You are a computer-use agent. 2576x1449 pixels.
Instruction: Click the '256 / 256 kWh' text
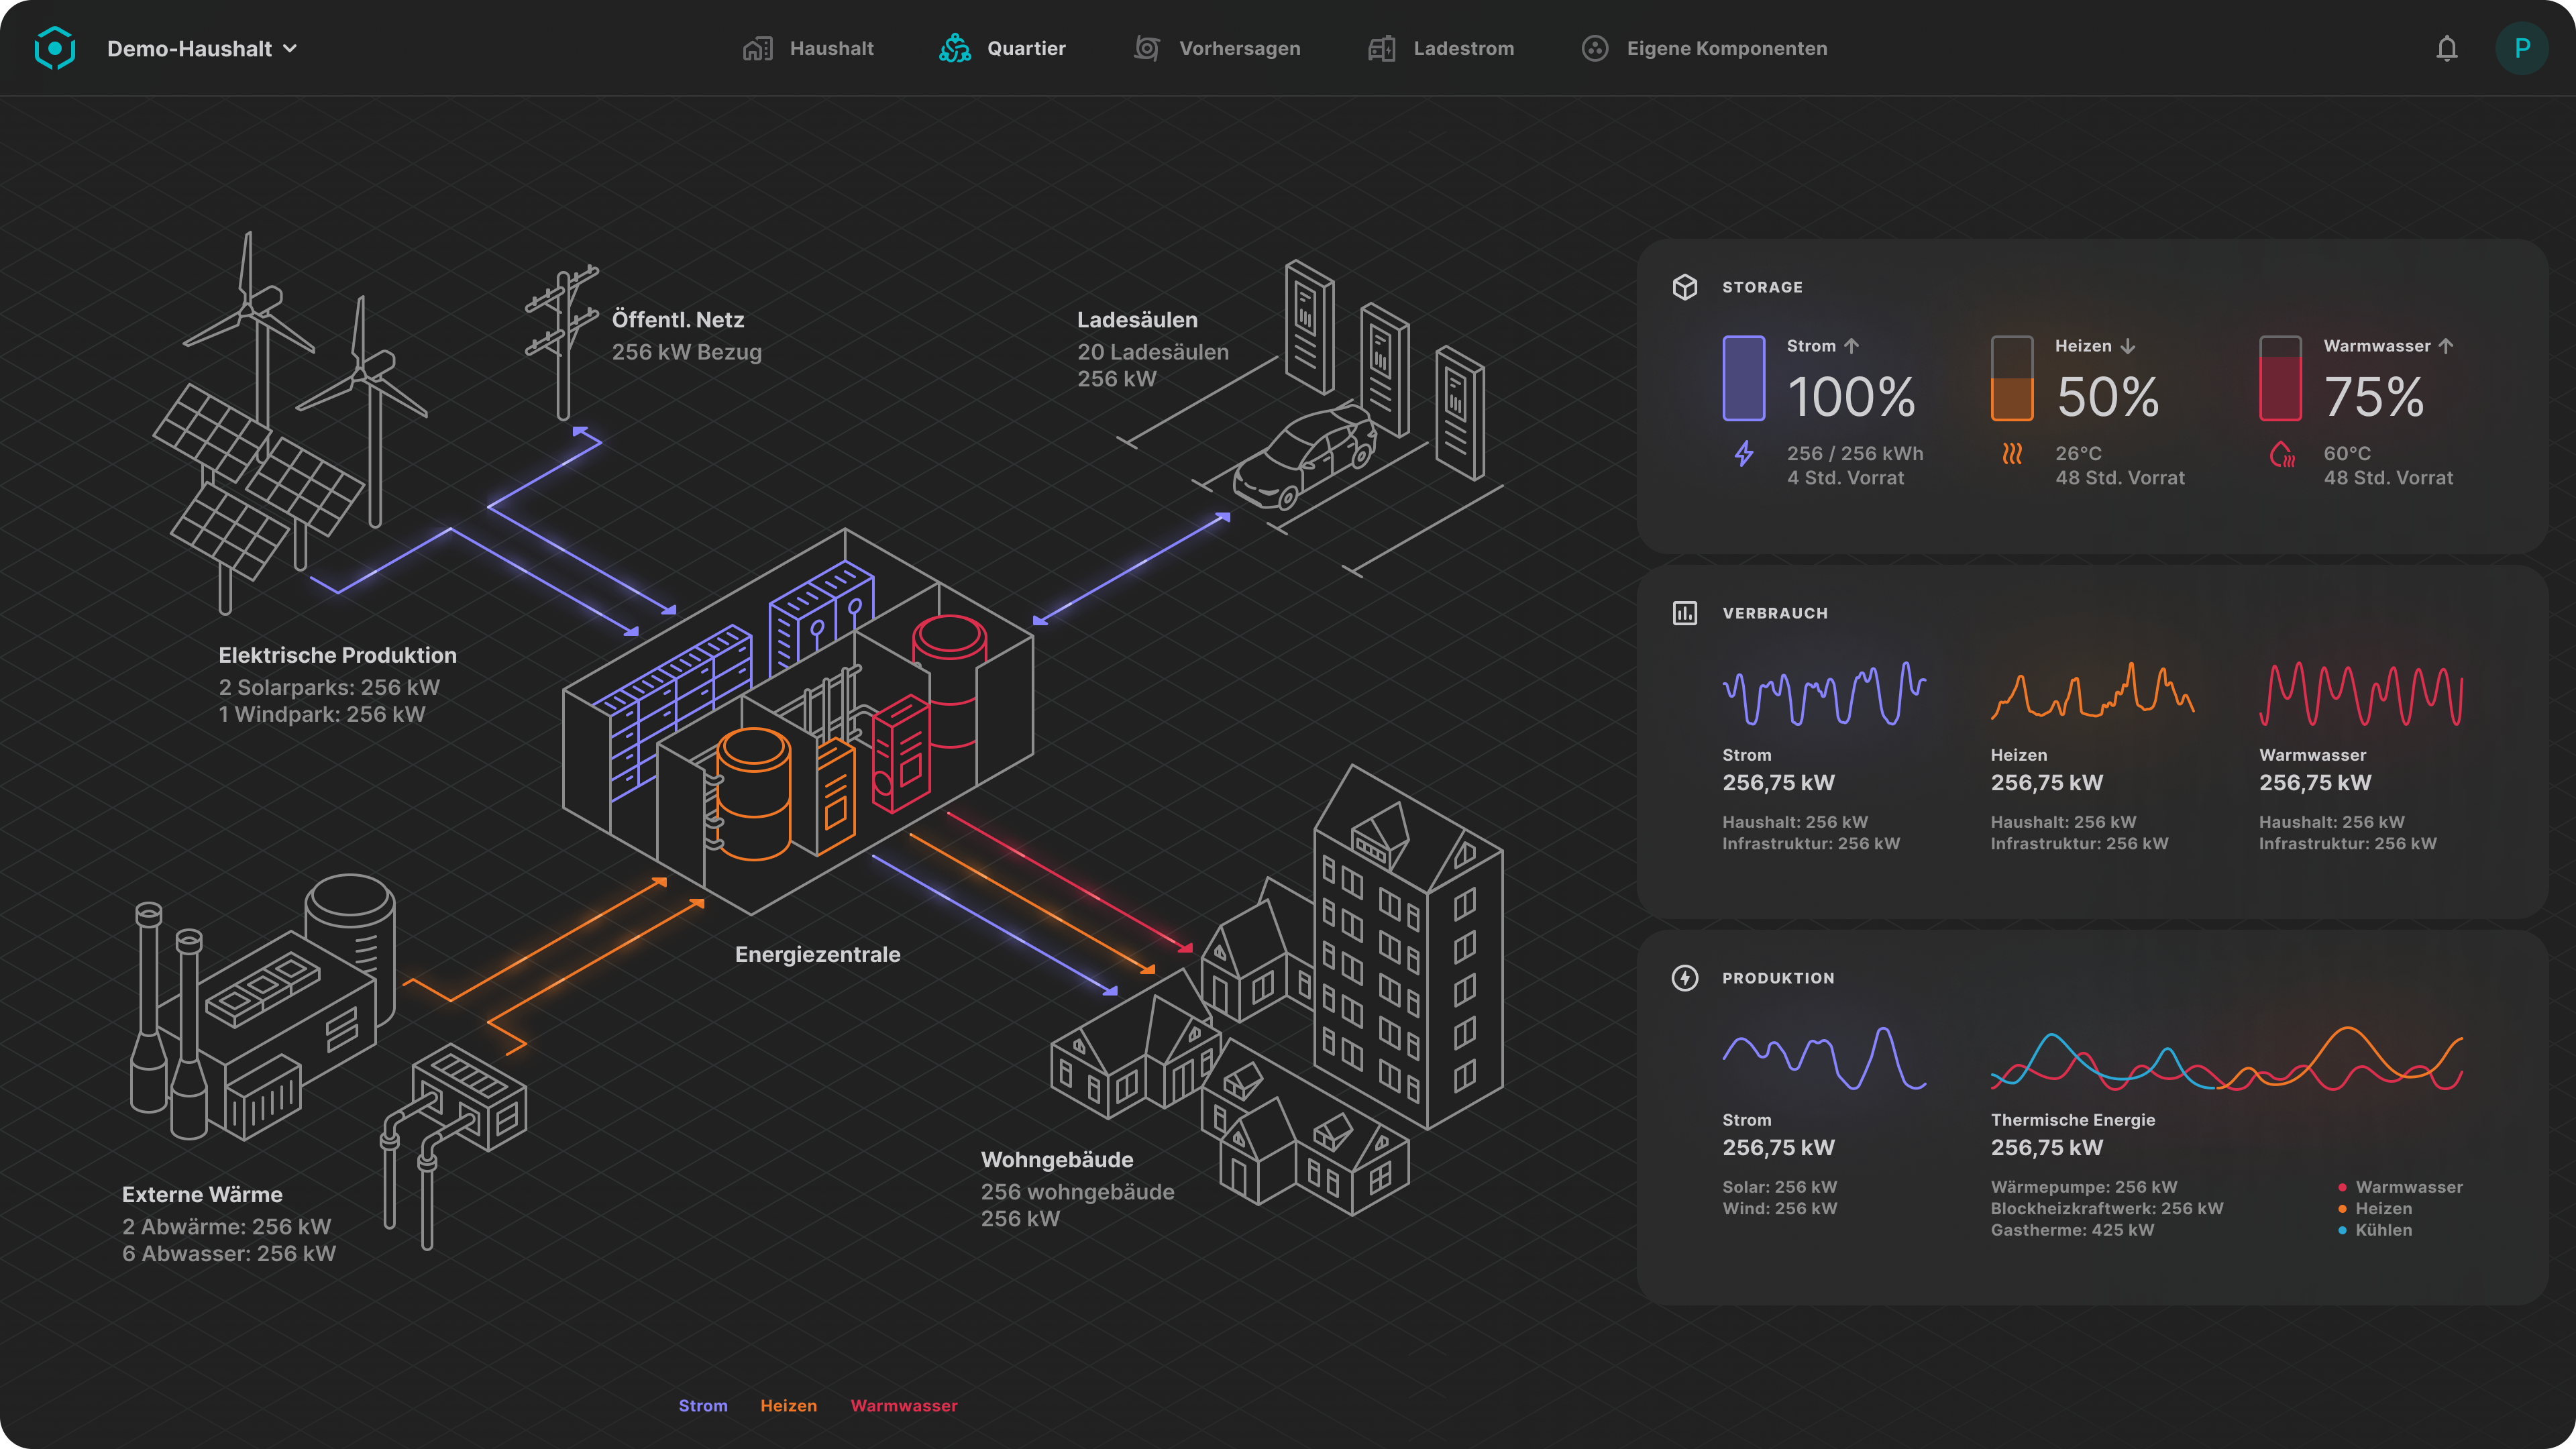point(1855,454)
